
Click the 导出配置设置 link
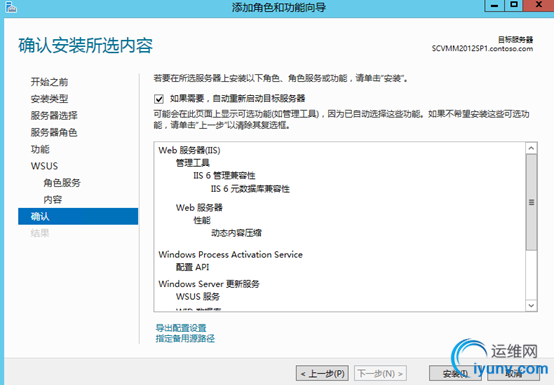pos(181,328)
